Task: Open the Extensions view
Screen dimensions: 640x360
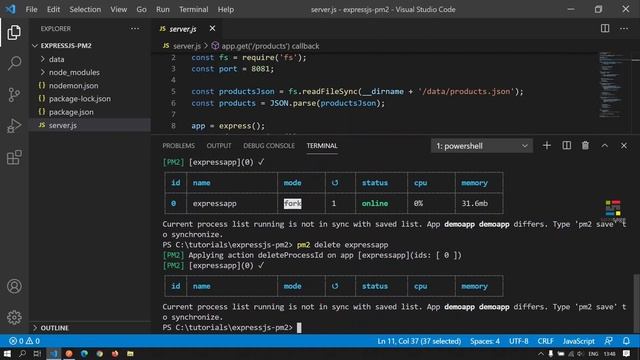Action: click(x=14, y=157)
